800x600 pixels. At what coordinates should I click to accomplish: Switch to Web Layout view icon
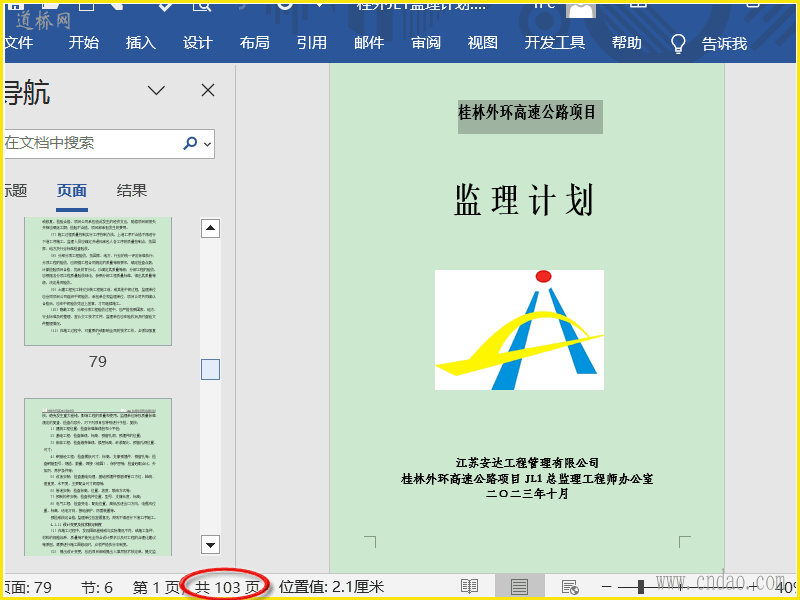[569, 587]
